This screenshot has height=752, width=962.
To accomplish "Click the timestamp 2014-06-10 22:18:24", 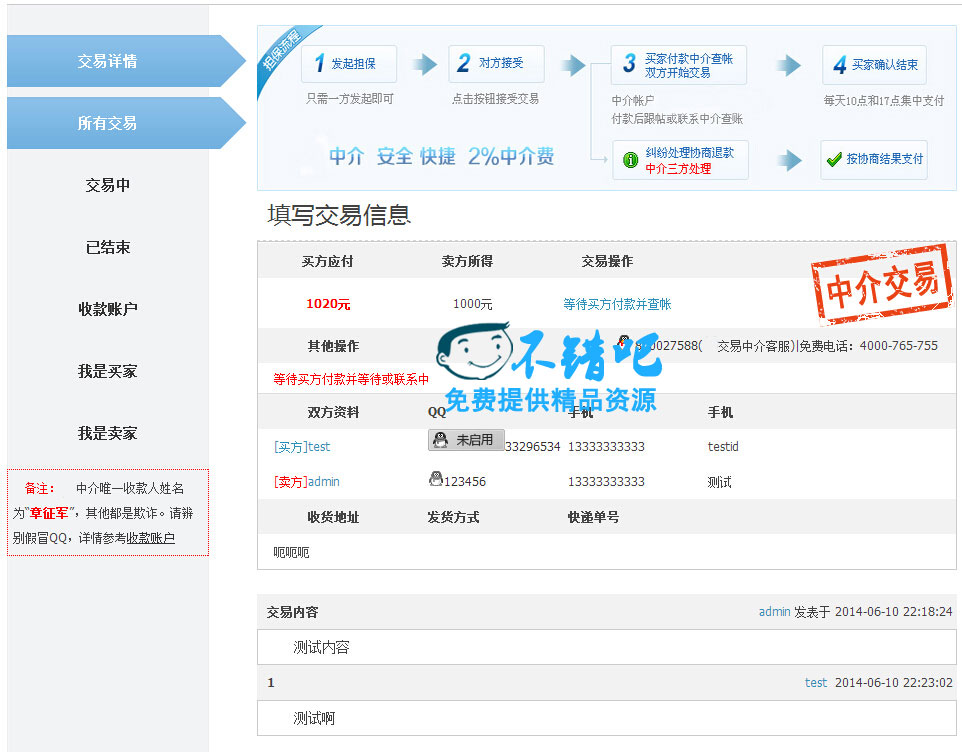I will [x=894, y=612].
